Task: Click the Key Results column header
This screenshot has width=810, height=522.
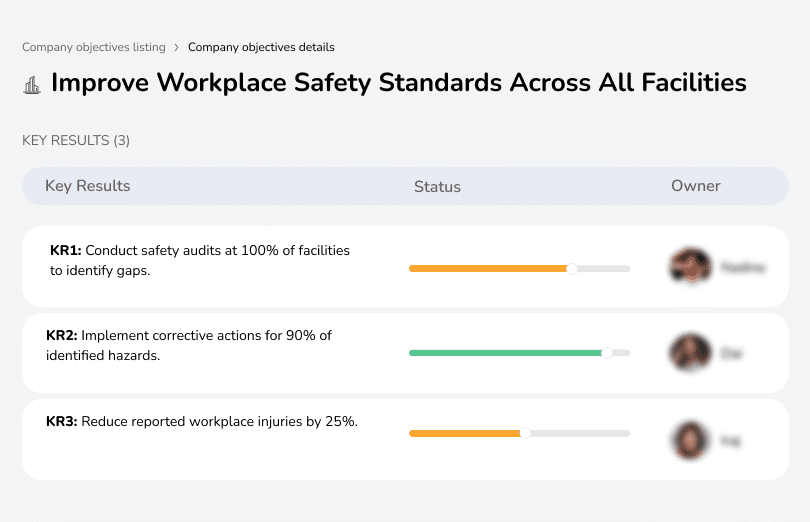Action: [x=87, y=186]
